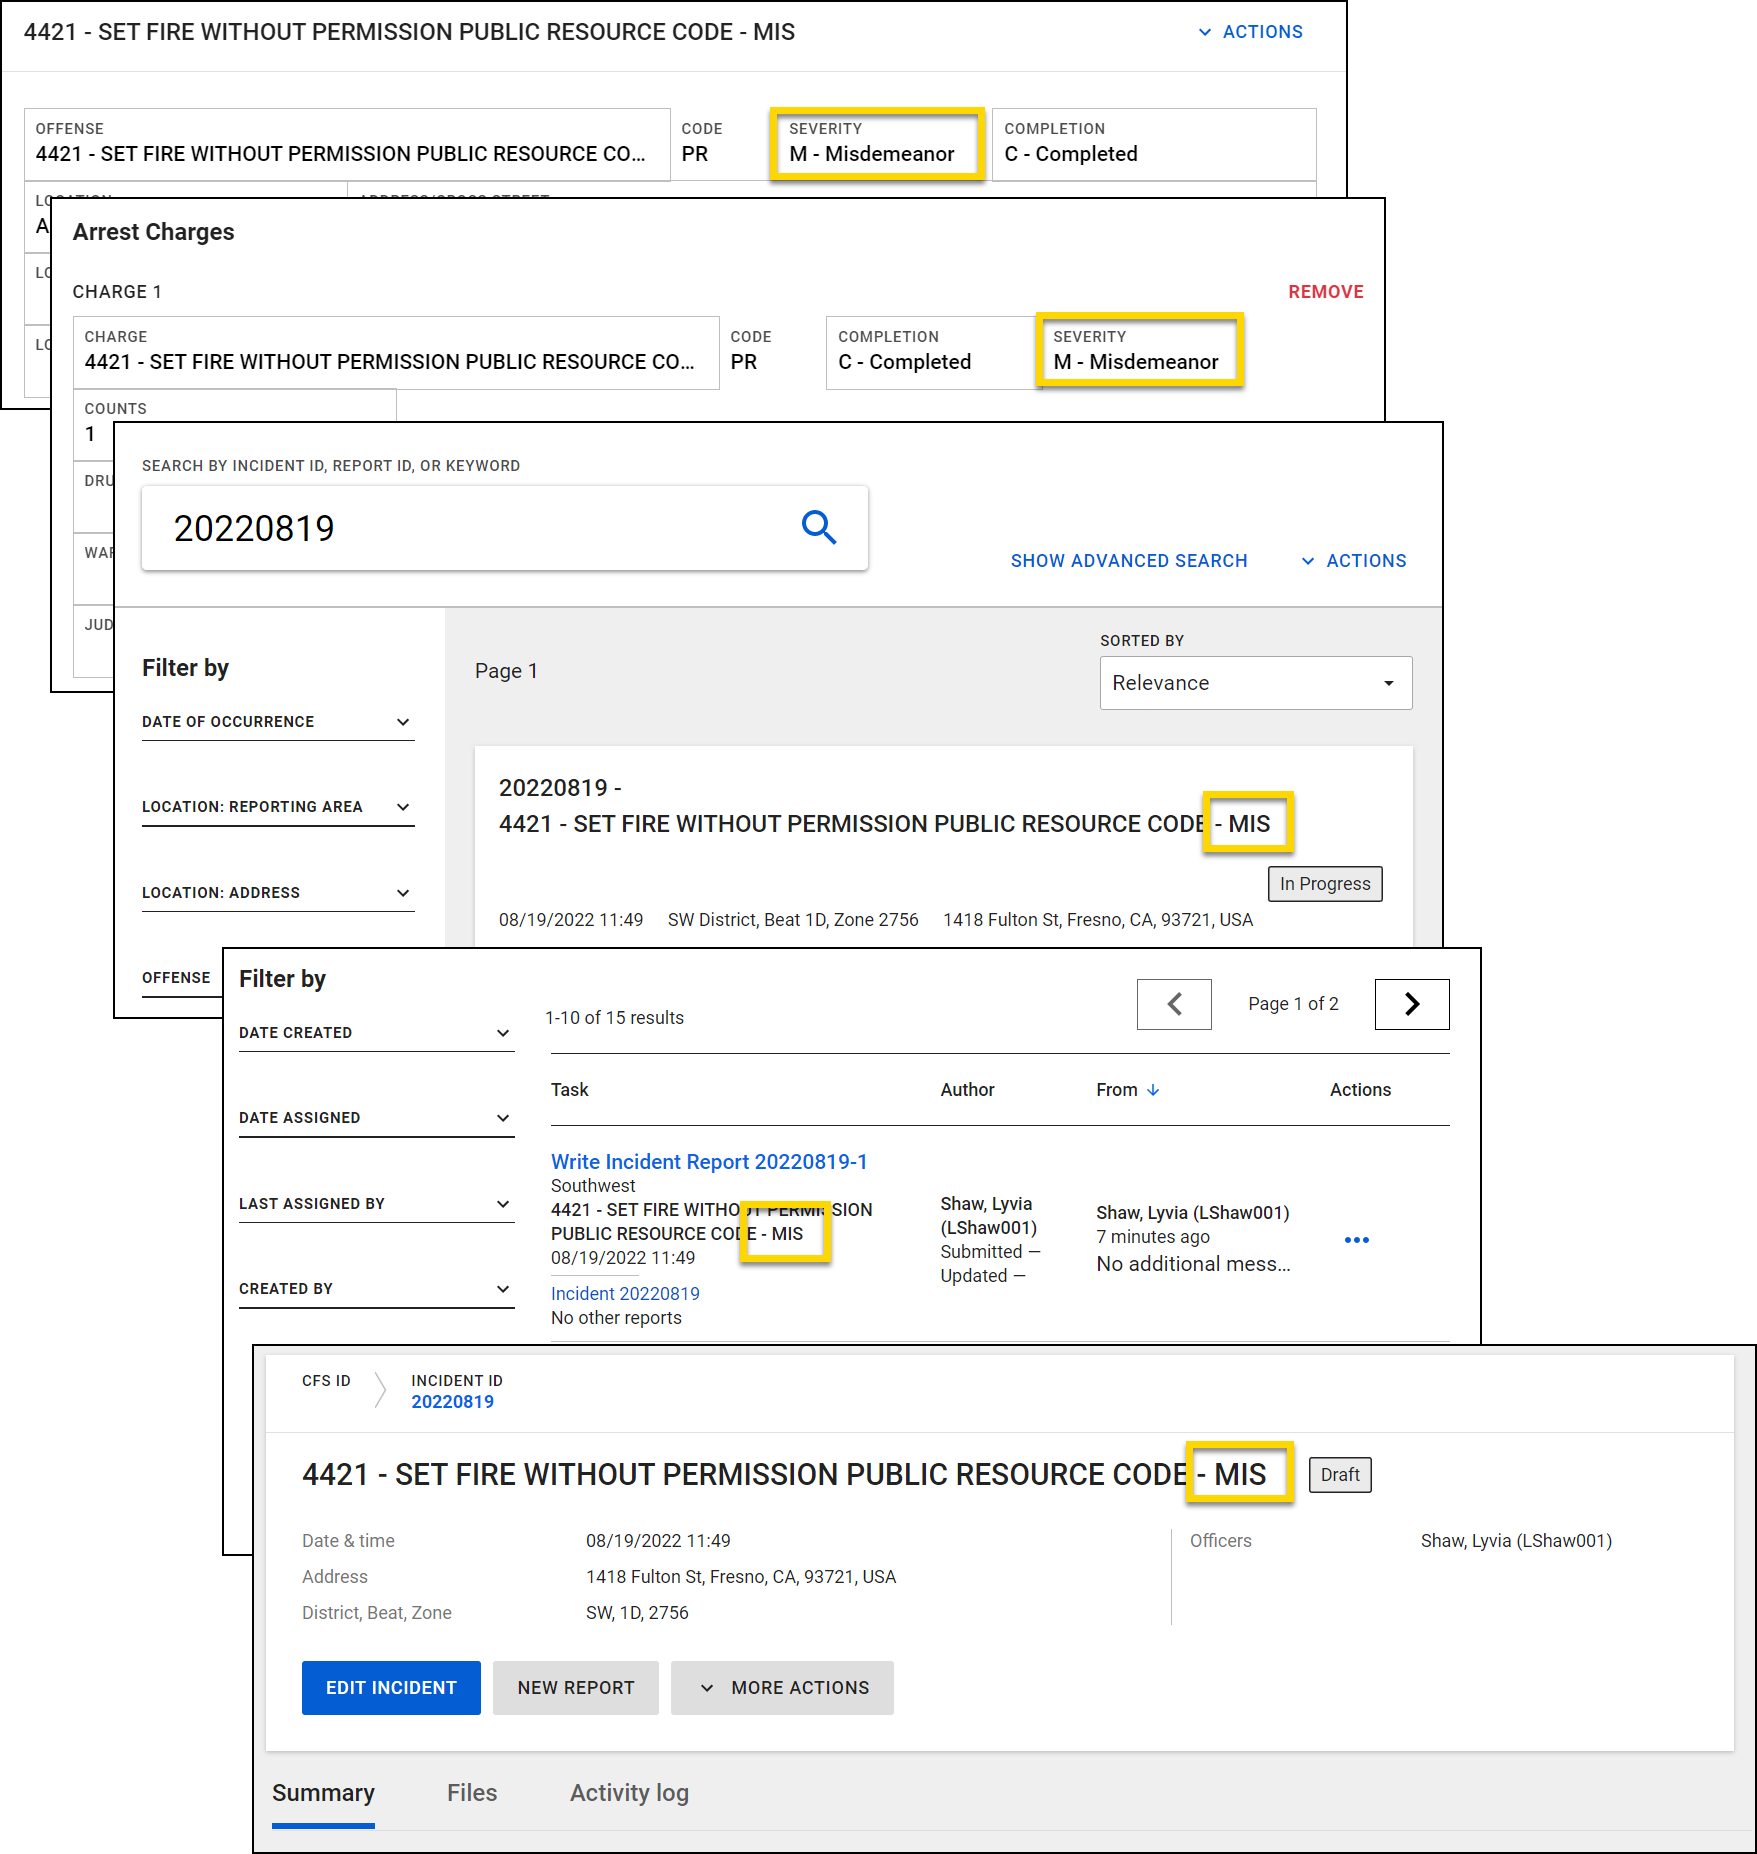
Task: Open Write Incident Report 20220819-1 link
Action: 709,1162
